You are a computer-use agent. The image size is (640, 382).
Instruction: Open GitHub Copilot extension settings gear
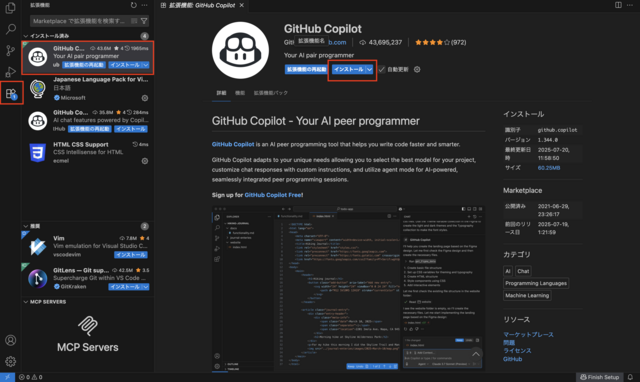(x=417, y=69)
